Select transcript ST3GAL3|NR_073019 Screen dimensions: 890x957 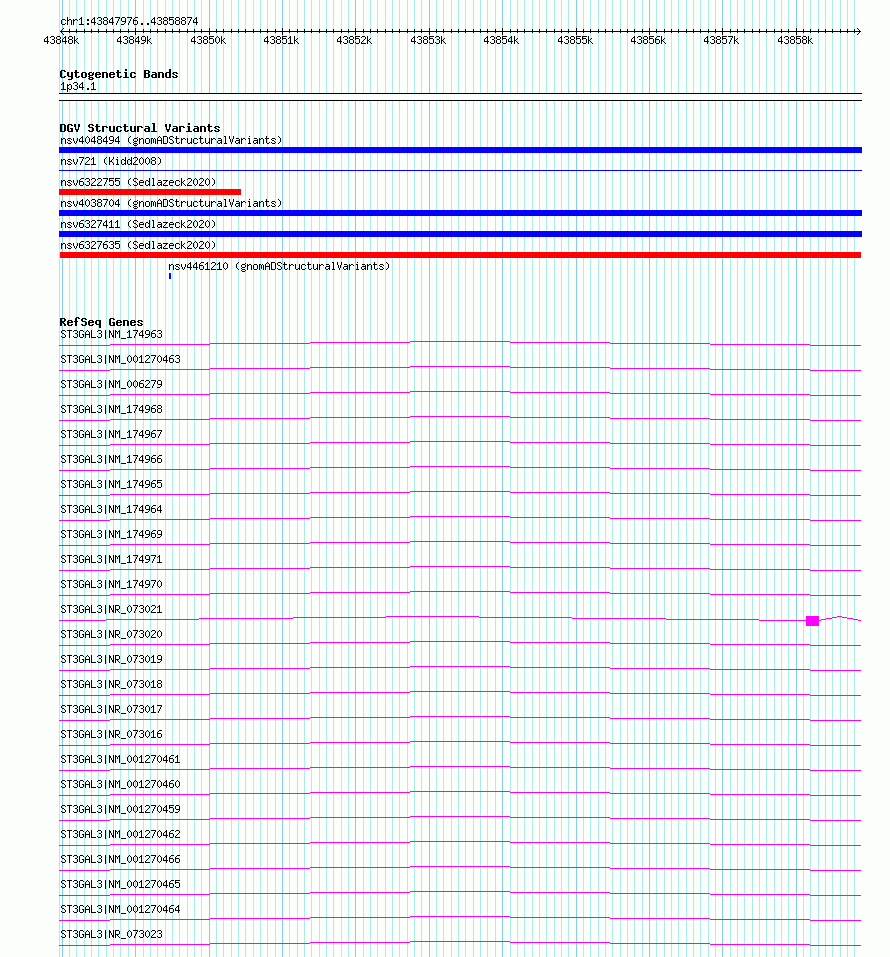point(112,660)
